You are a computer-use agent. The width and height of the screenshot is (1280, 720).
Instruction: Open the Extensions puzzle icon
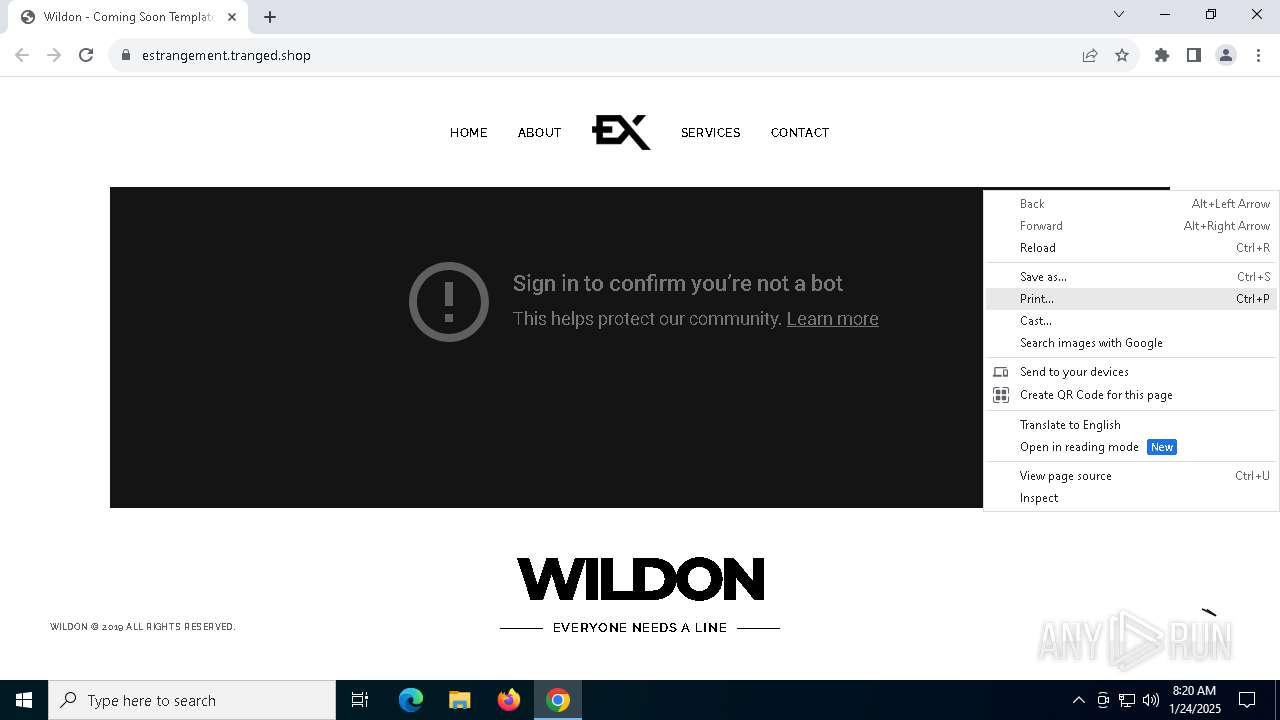coord(1162,55)
